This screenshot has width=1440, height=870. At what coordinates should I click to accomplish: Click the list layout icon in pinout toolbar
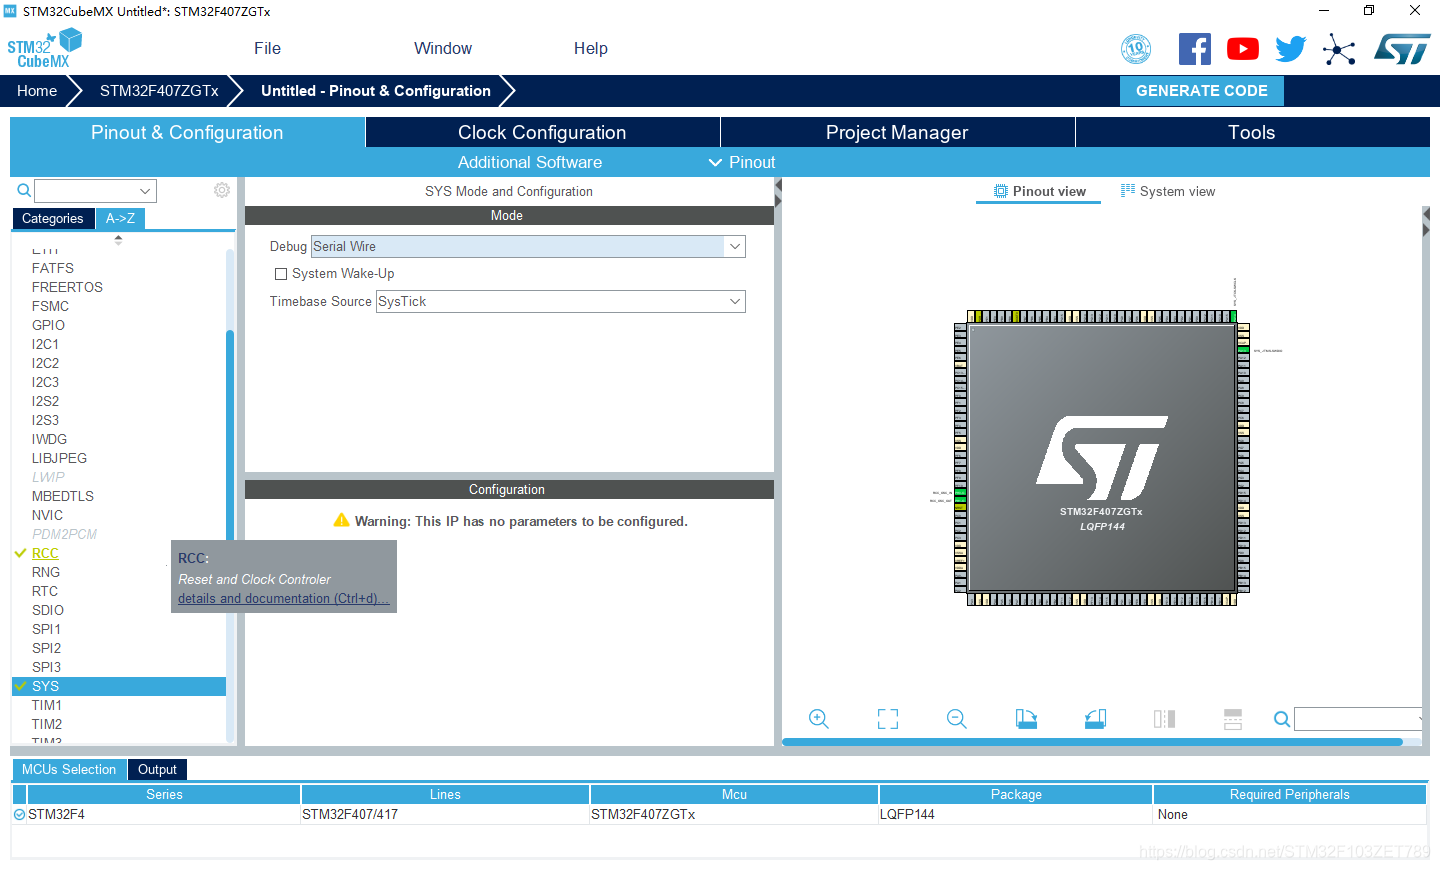click(1233, 719)
